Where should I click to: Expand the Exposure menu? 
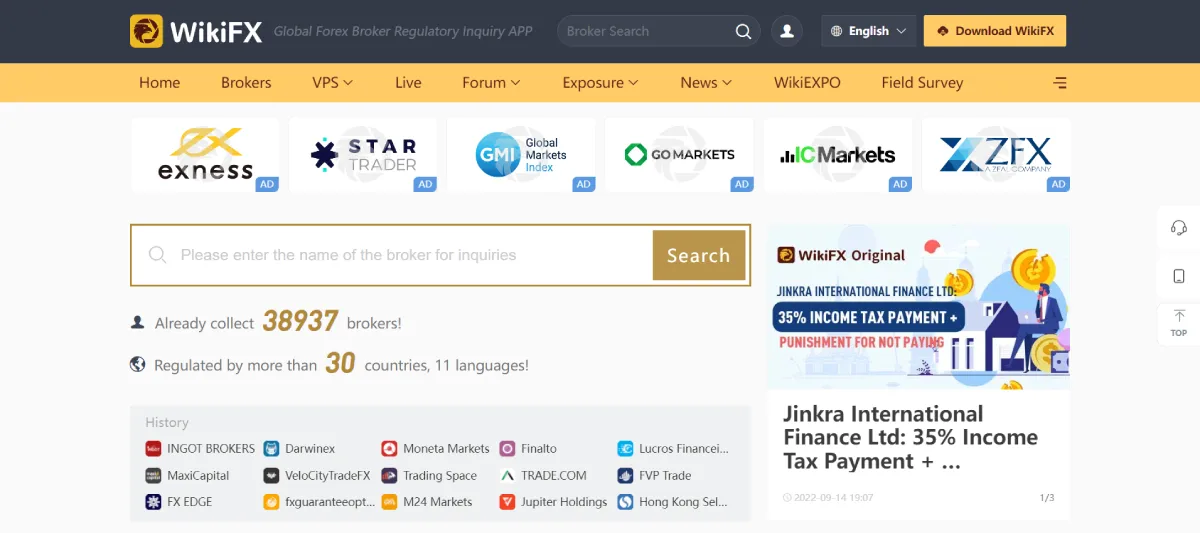tap(600, 83)
